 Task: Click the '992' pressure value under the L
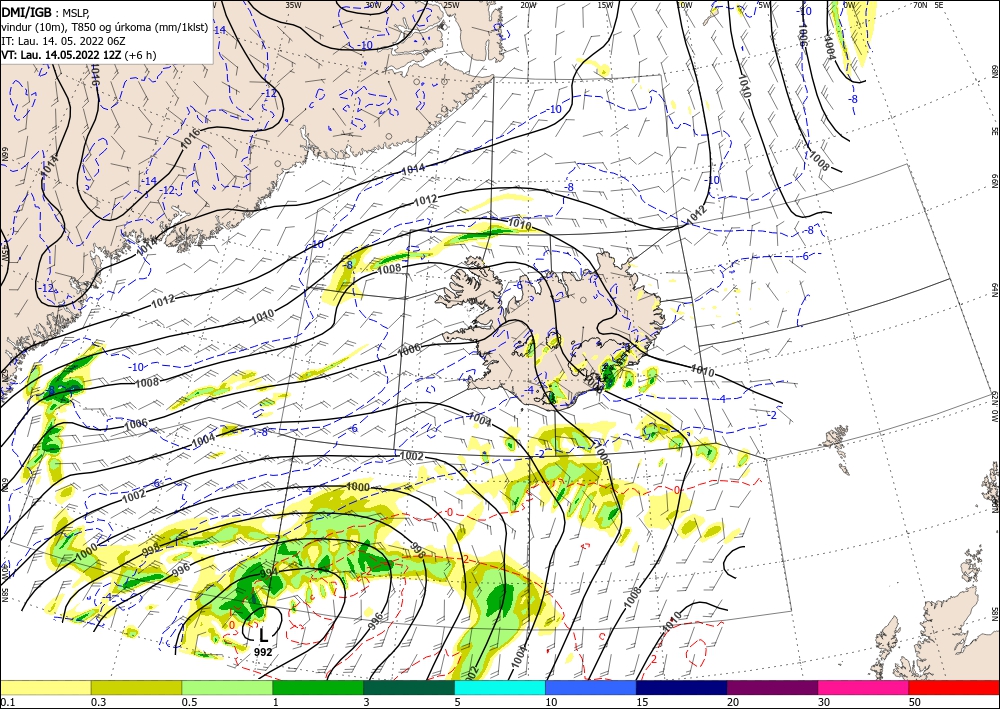click(x=263, y=652)
